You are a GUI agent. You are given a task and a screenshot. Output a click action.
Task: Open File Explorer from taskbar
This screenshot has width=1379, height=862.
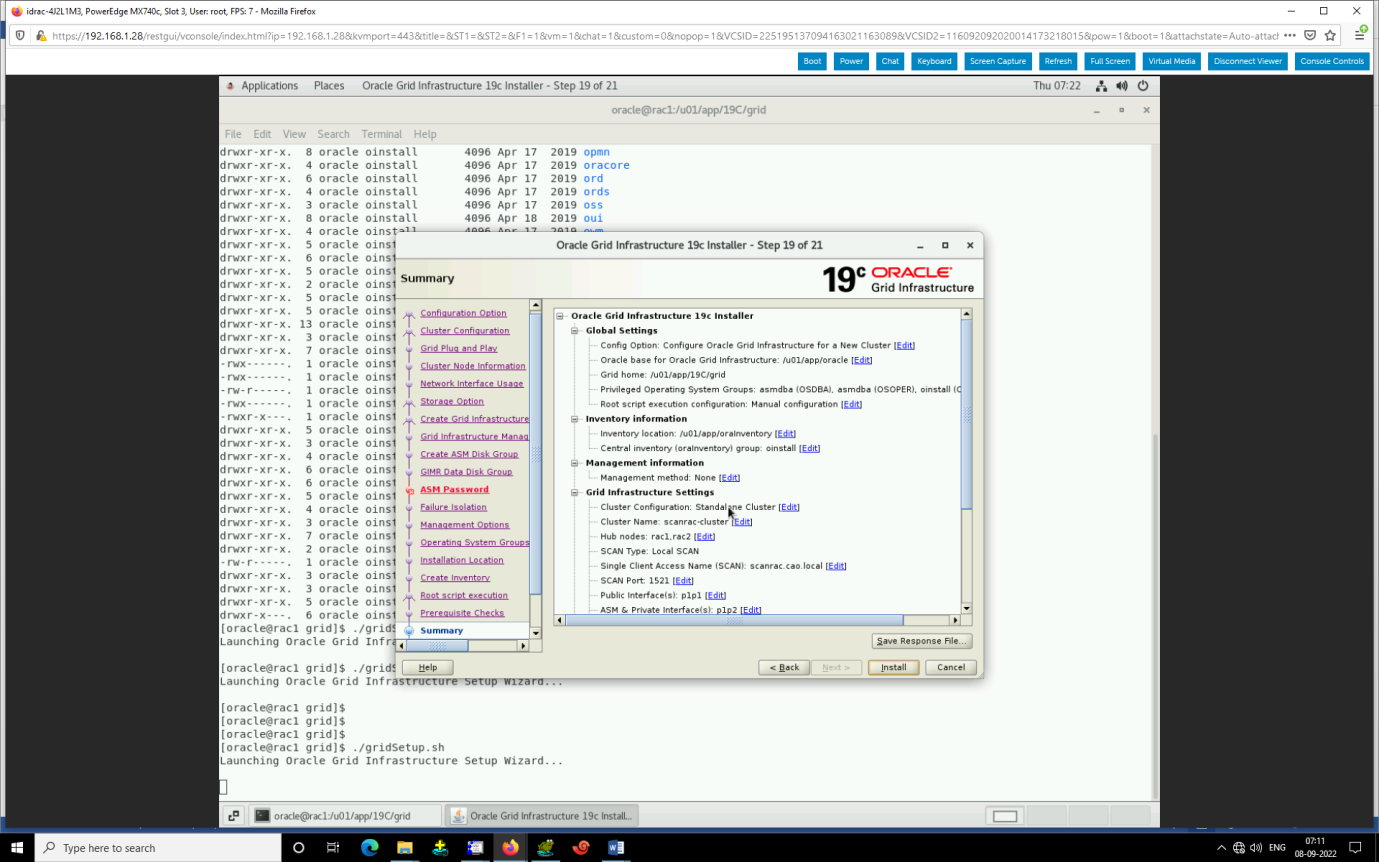click(404, 847)
